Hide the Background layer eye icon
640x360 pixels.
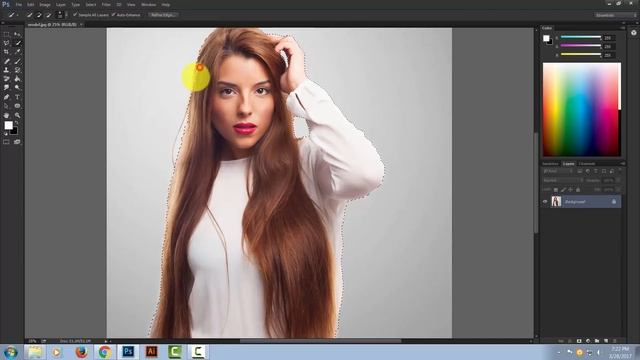pyautogui.click(x=545, y=202)
